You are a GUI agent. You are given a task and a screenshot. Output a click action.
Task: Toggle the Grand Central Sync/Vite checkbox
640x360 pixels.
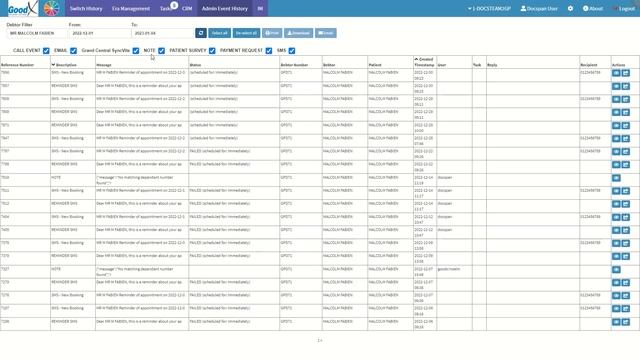[x=136, y=51]
